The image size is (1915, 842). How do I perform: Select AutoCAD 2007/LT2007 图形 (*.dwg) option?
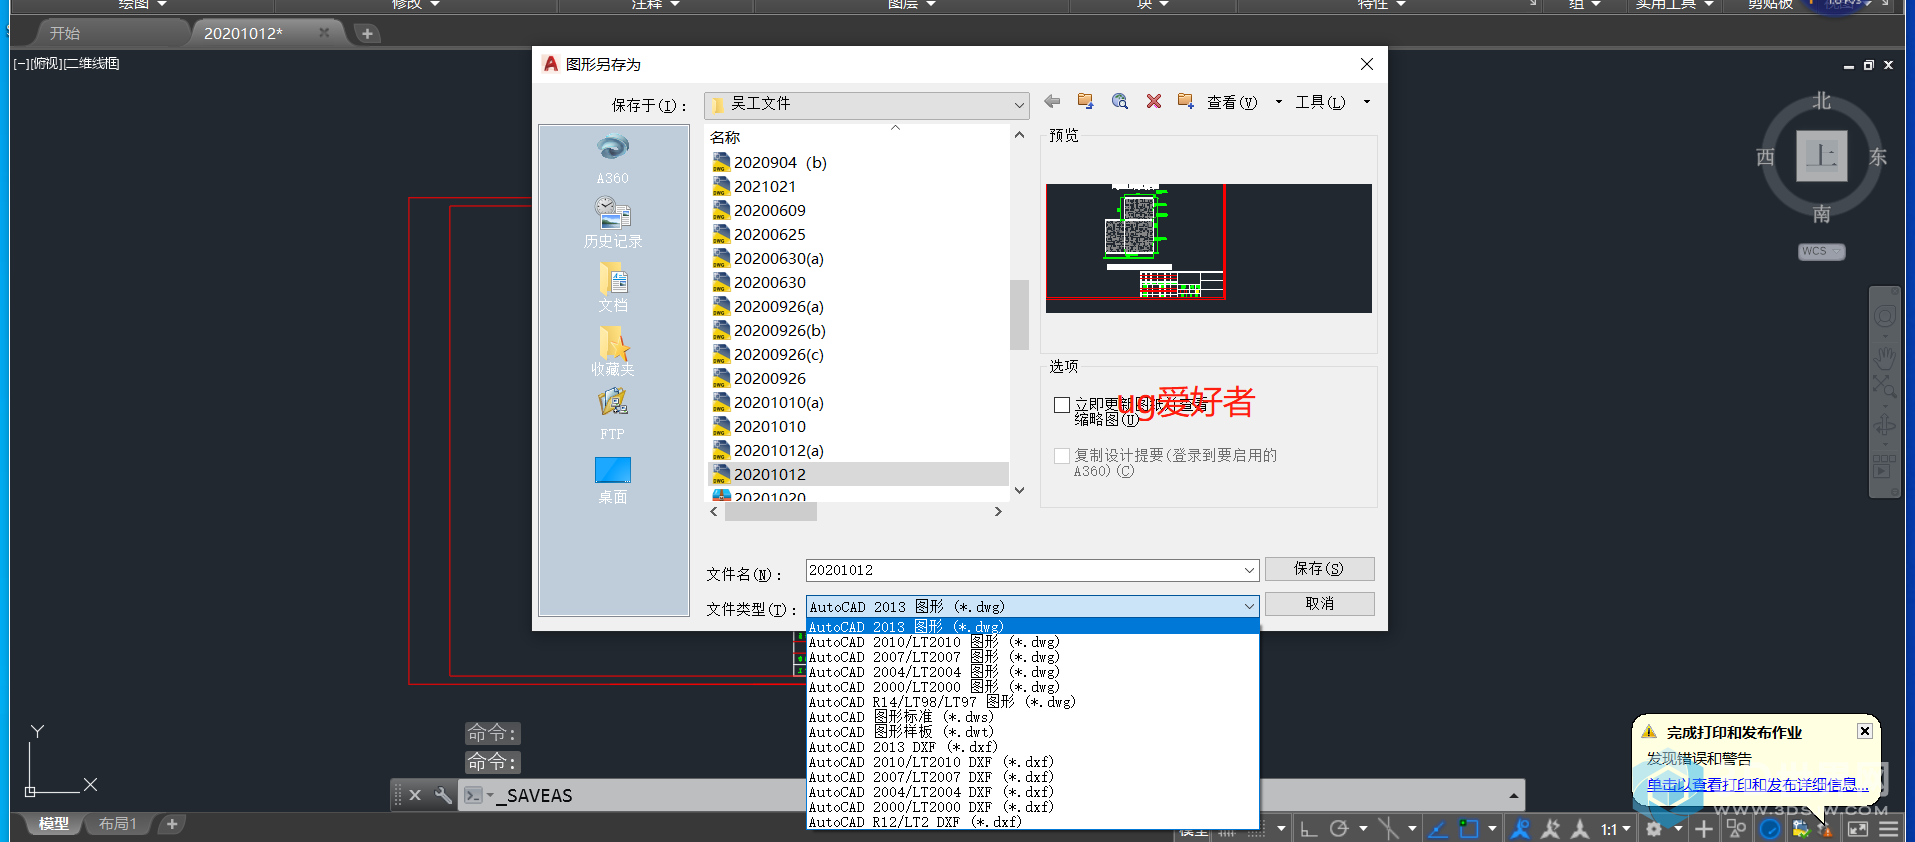point(1032,657)
